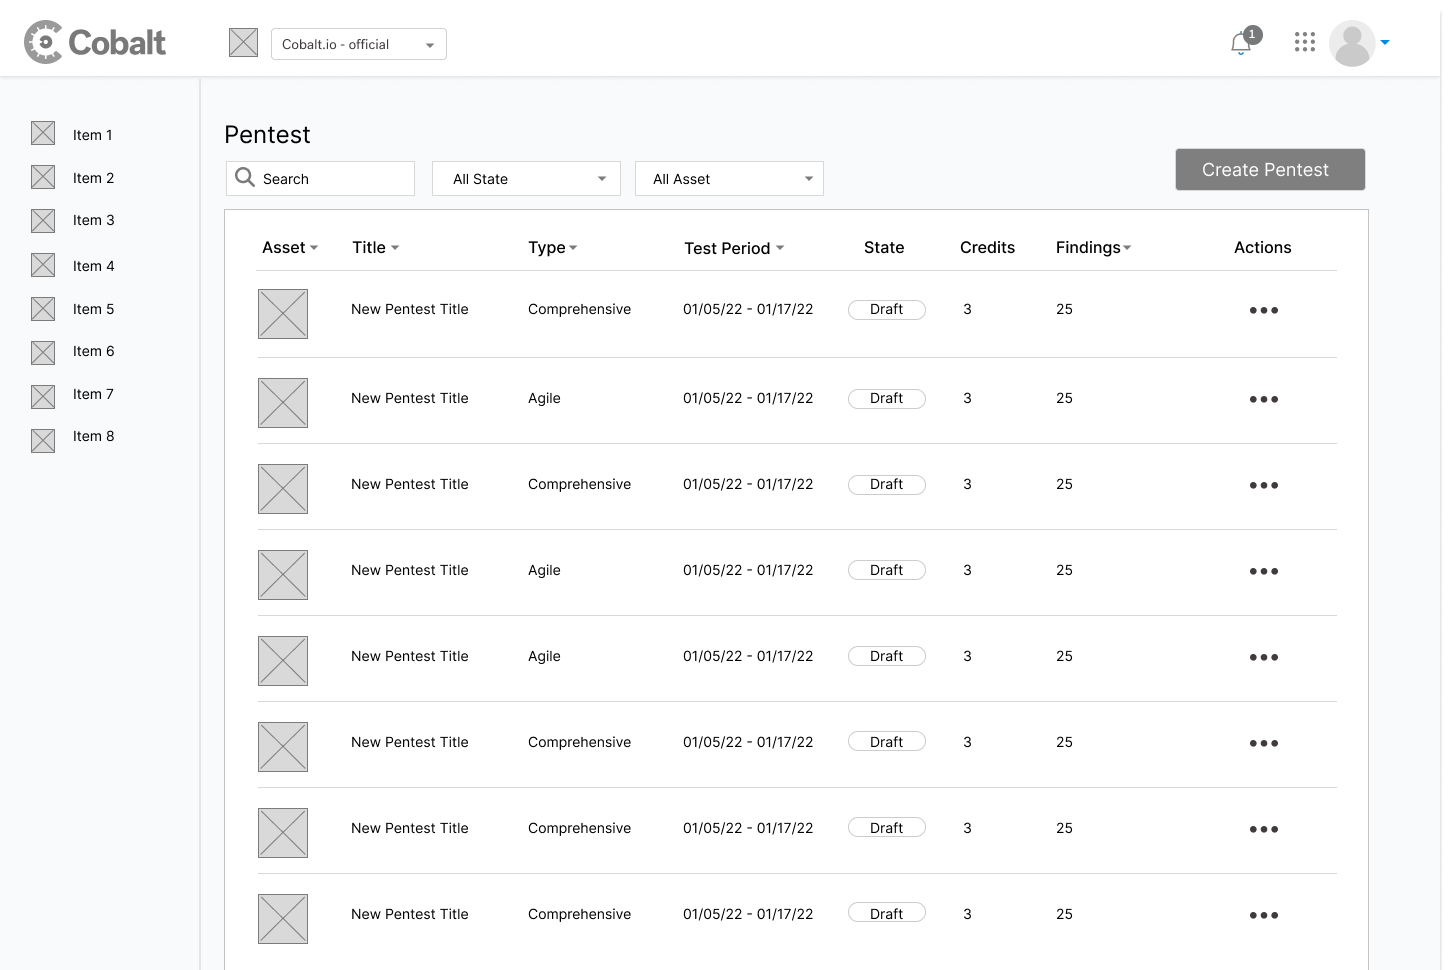
Task: Open the Cobalt.io - official organization dropdown
Action: tap(359, 44)
